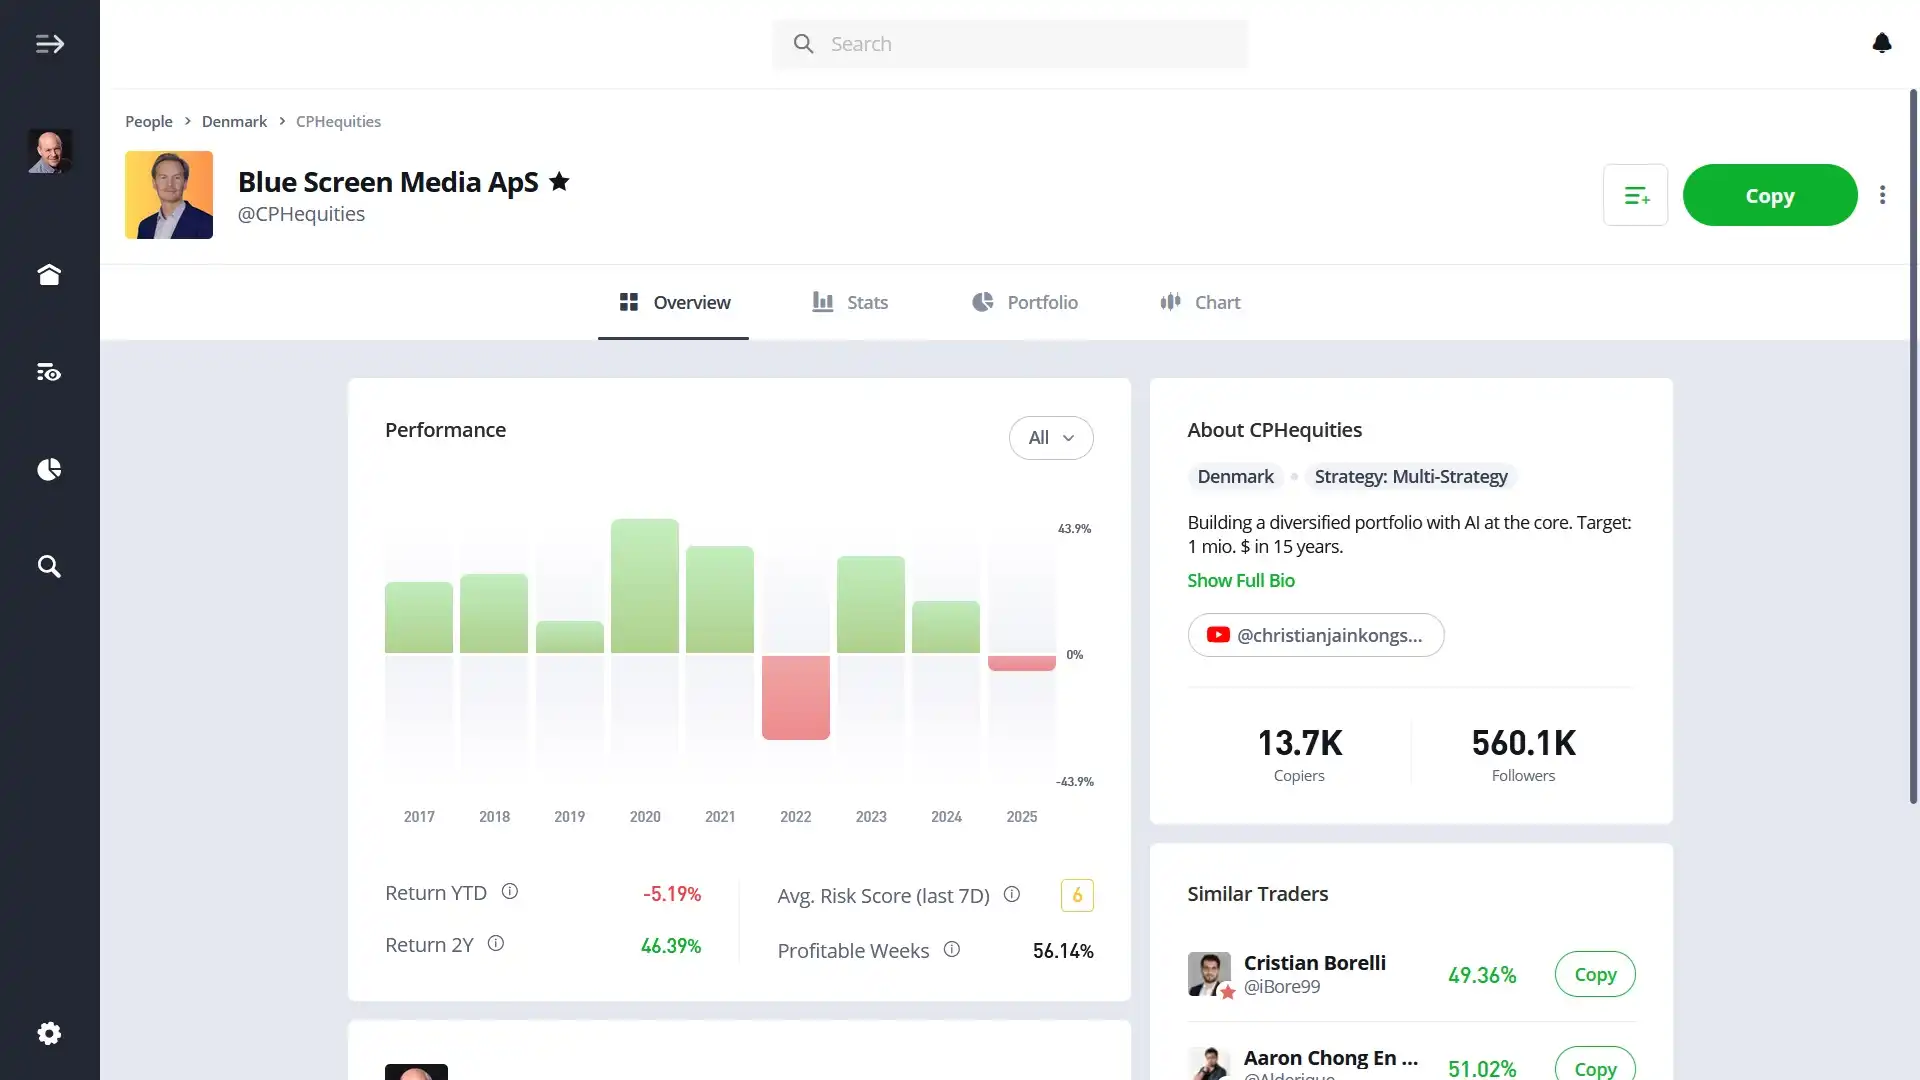Open the Watchlist sidebar icon

tap(49, 372)
